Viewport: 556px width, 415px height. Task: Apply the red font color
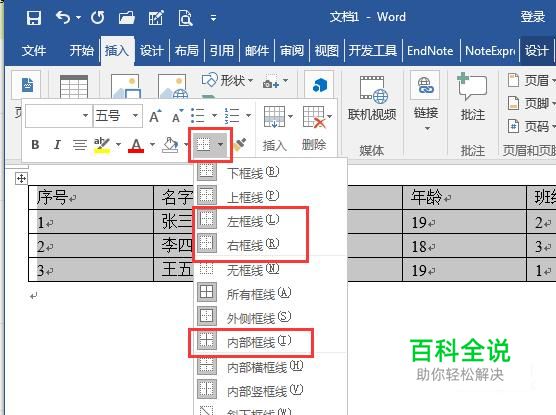136,145
